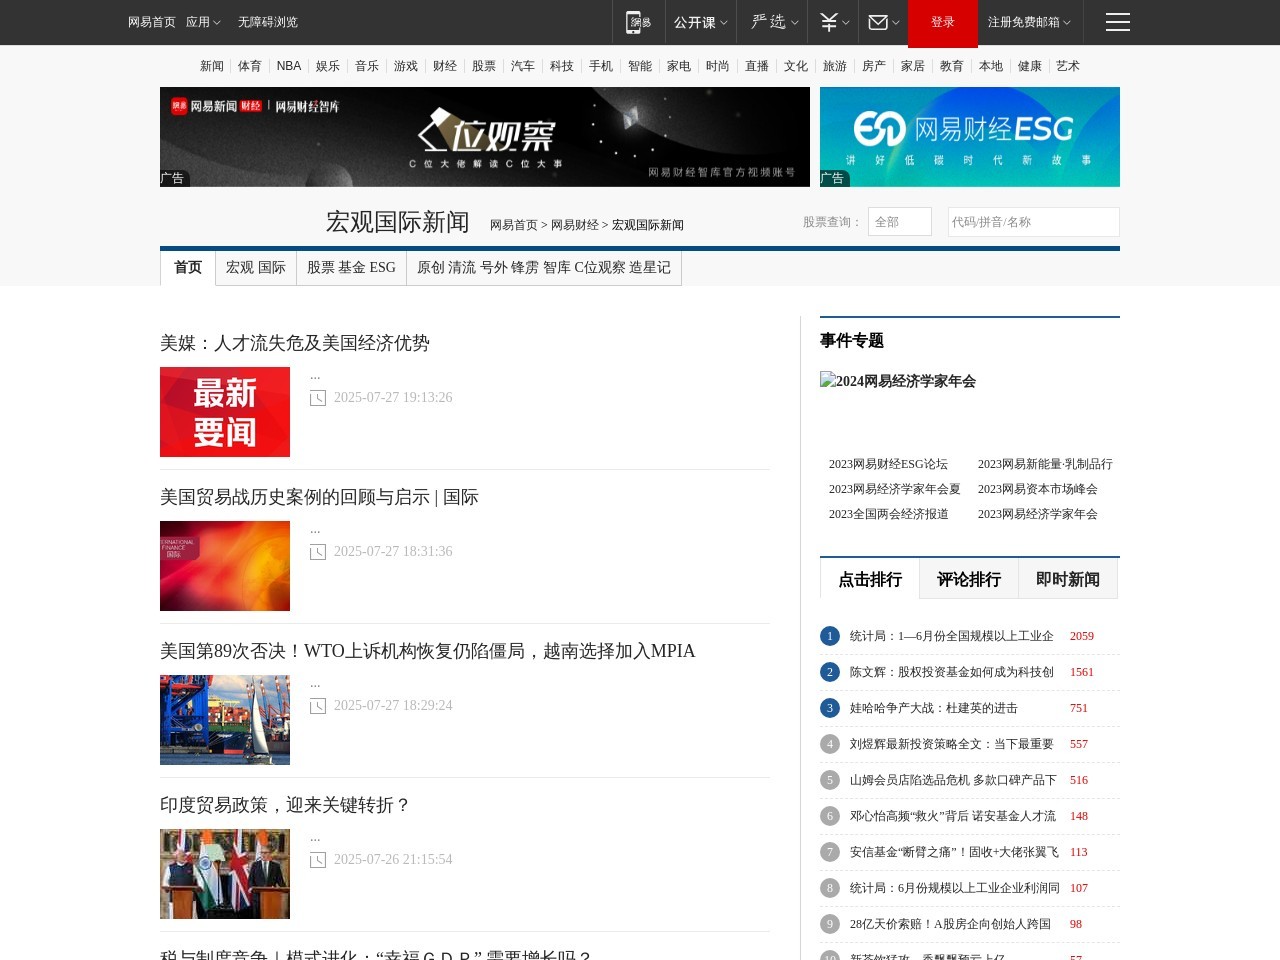Click the ¥ currency icon in the top bar
The width and height of the screenshot is (1280, 960).
click(x=828, y=22)
